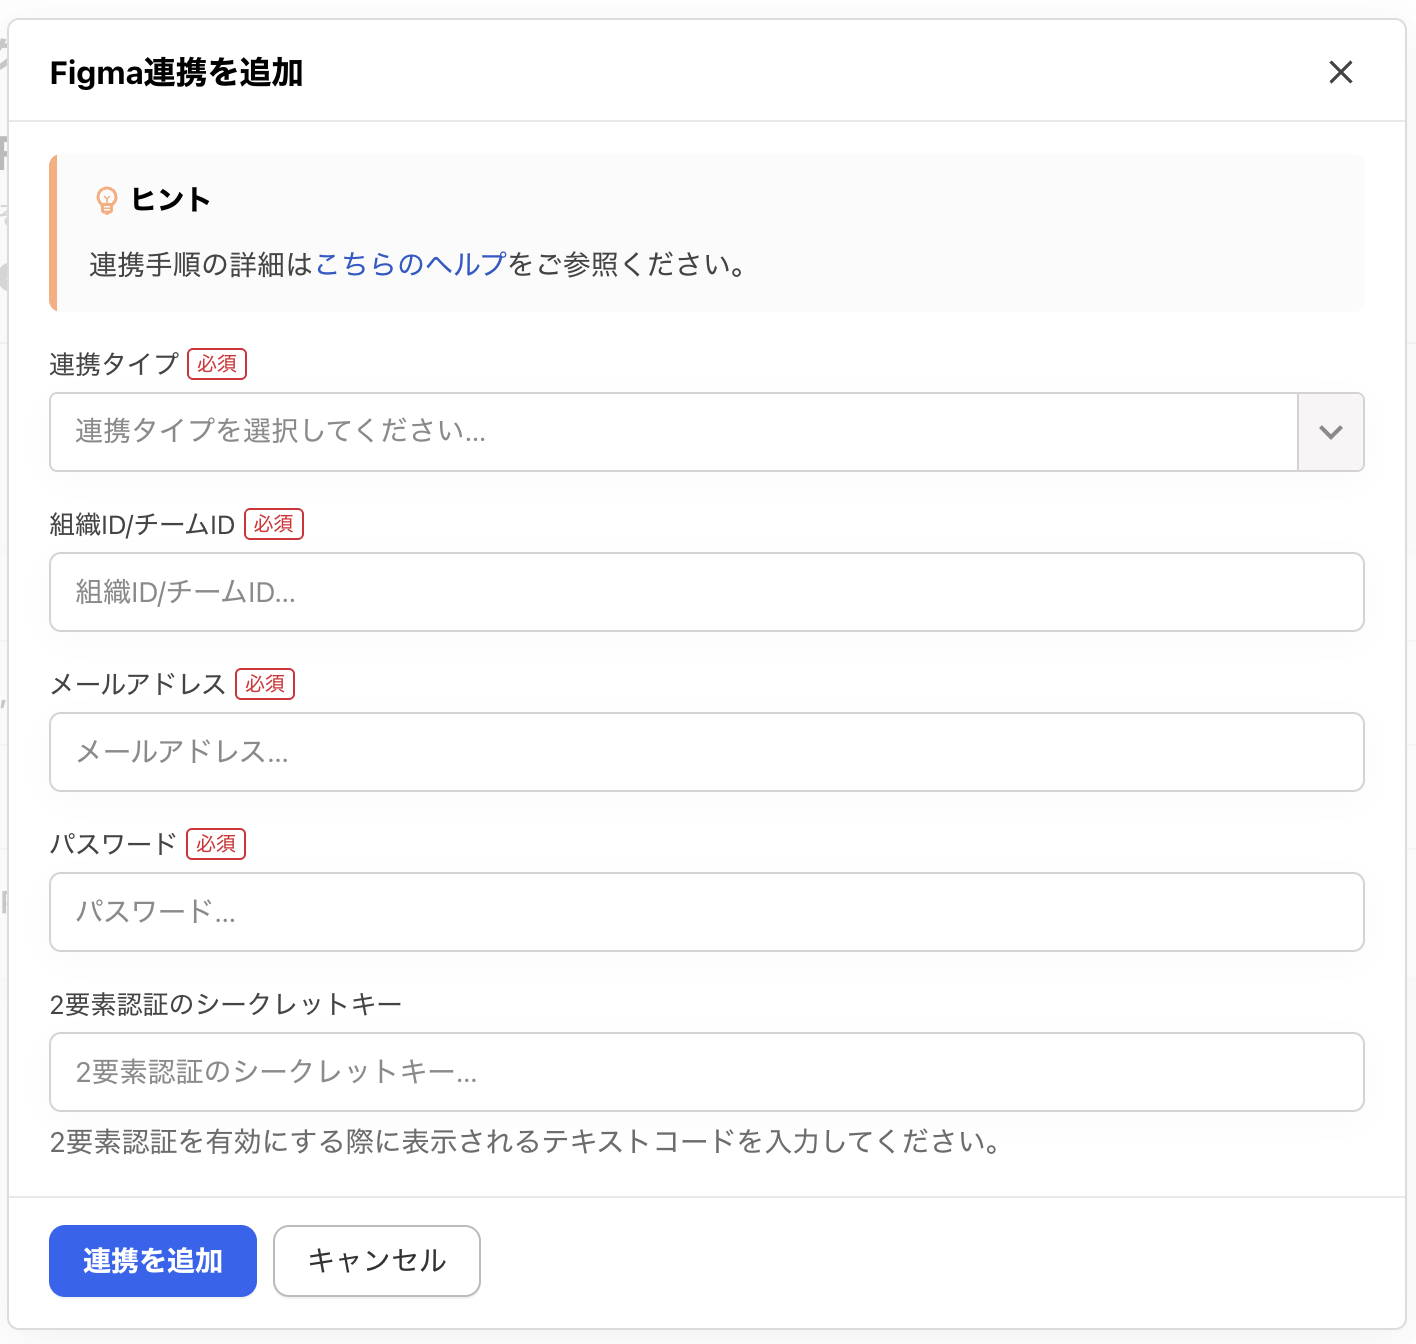The width and height of the screenshot is (1416, 1344).
Task: Click the ヒント heading text
Action: 171,200
